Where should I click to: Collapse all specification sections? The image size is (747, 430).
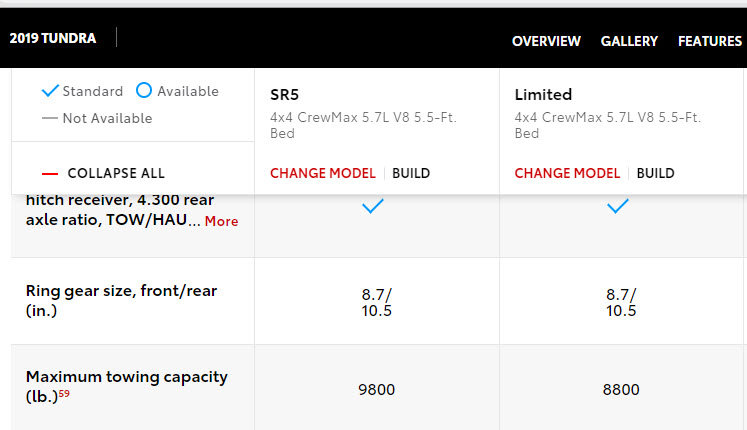pyautogui.click(x=116, y=173)
